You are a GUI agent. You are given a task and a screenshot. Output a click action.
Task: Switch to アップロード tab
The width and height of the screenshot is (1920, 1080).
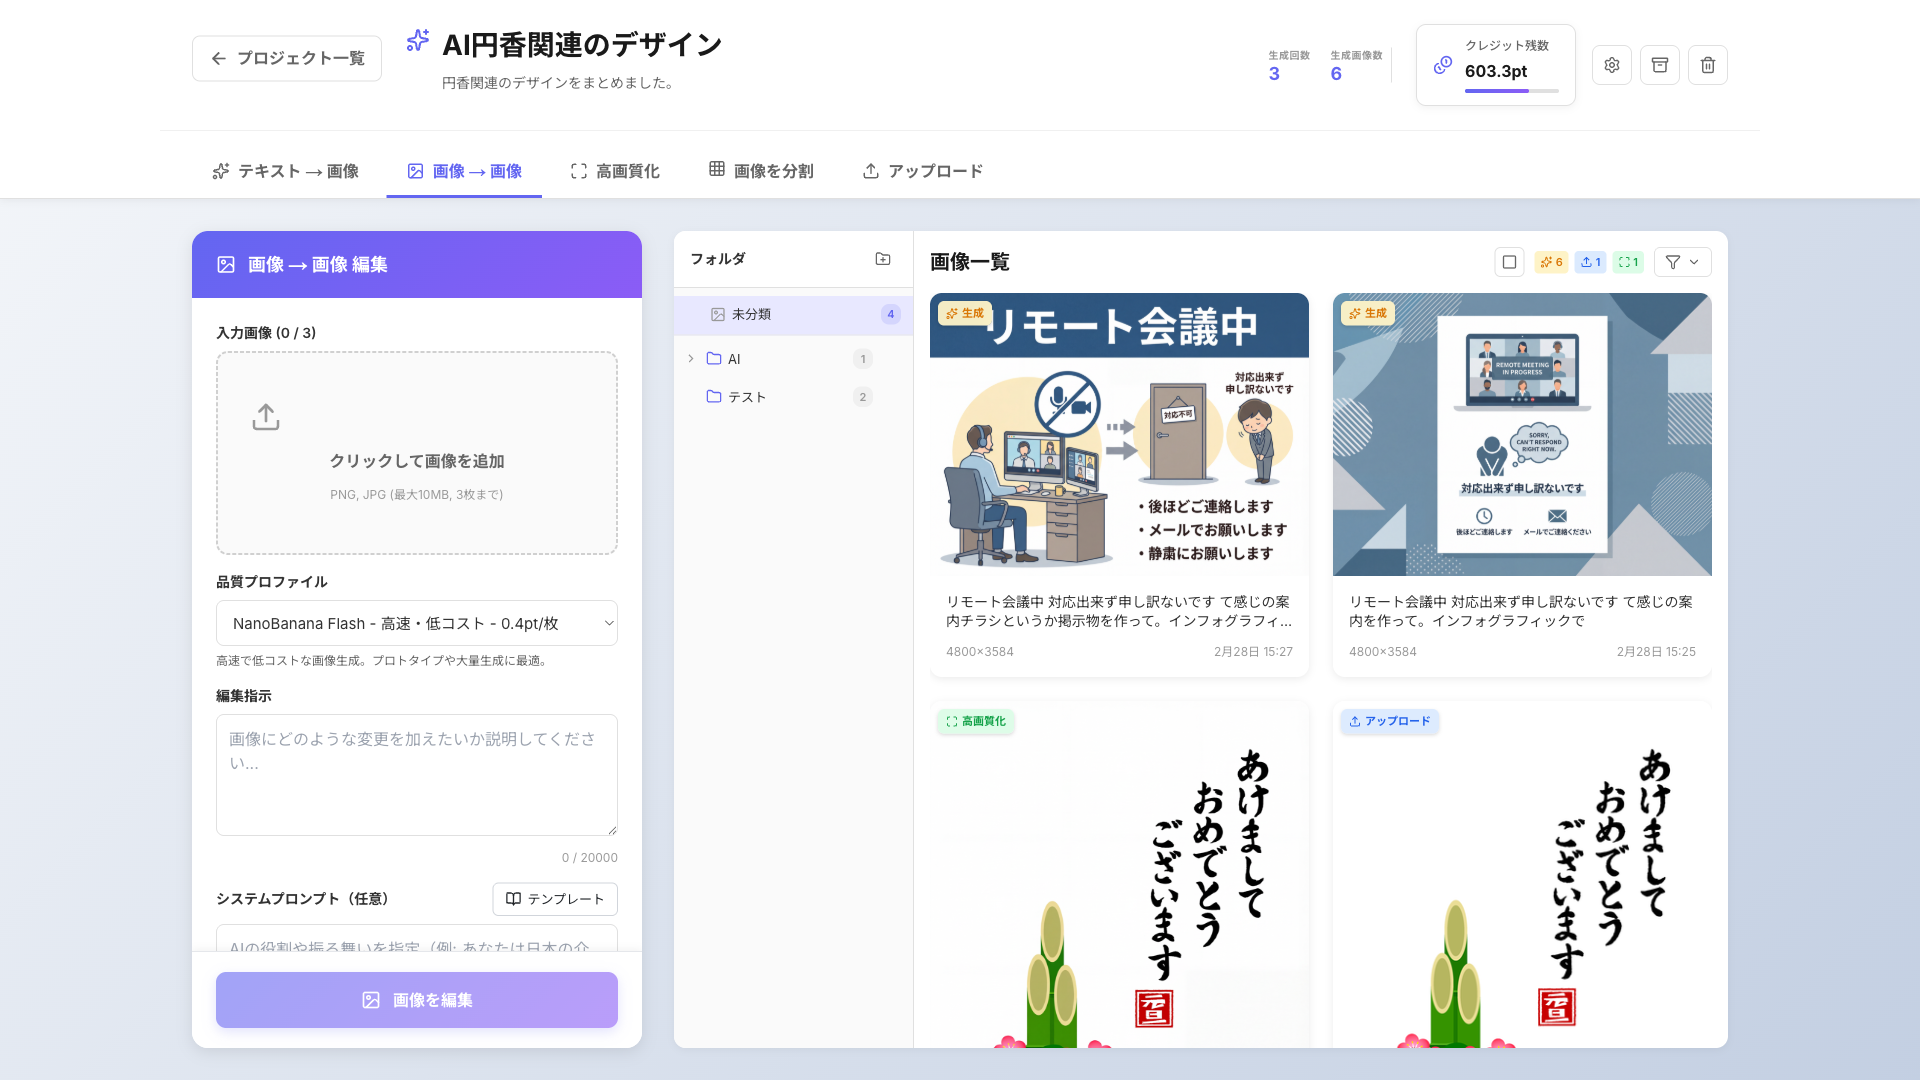[923, 171]
